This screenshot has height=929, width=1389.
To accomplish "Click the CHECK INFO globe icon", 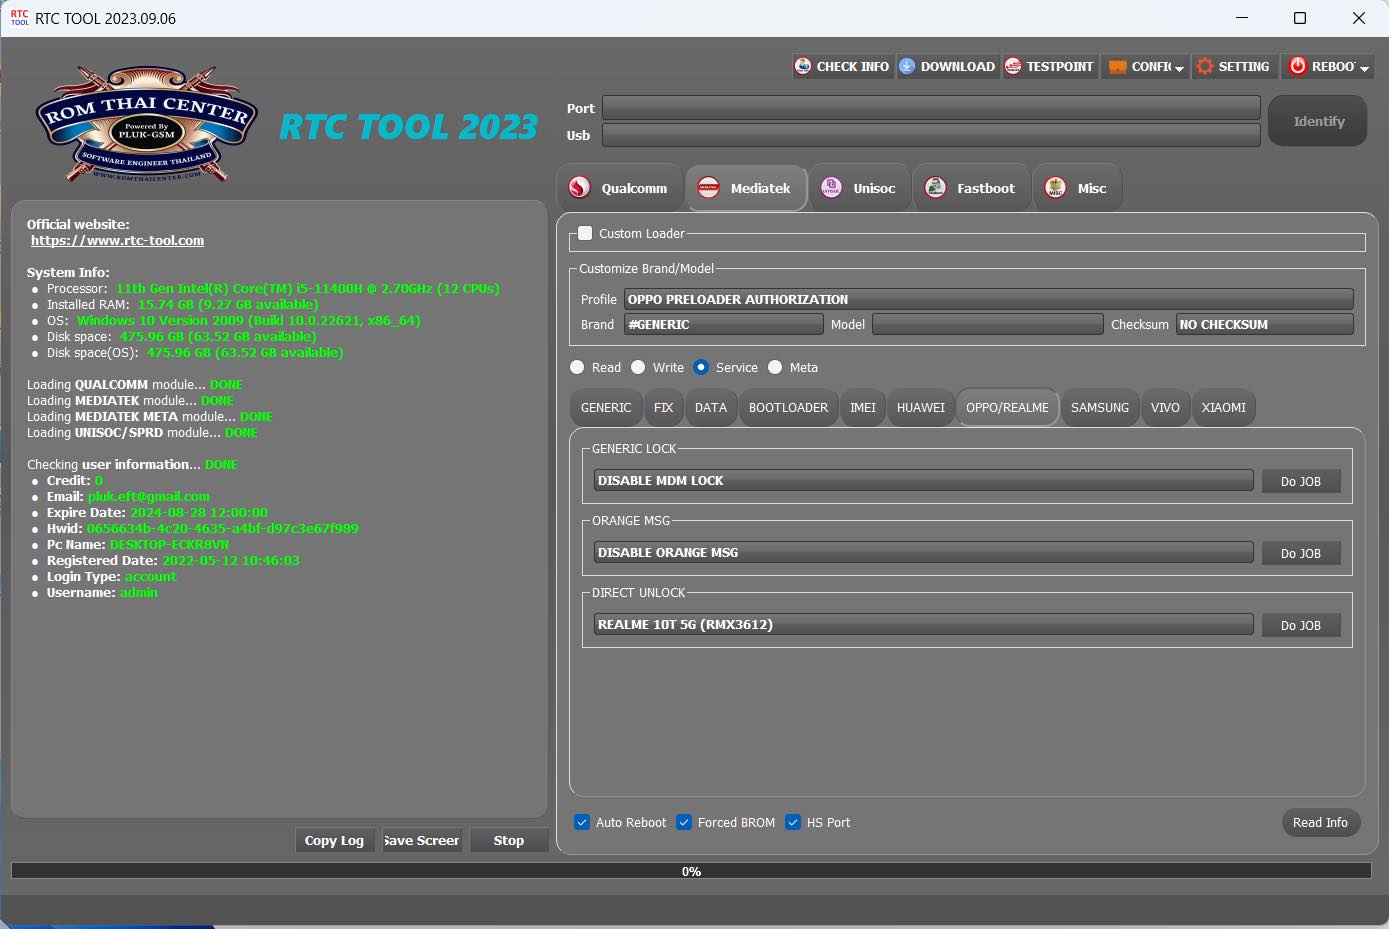I will 803,66.
